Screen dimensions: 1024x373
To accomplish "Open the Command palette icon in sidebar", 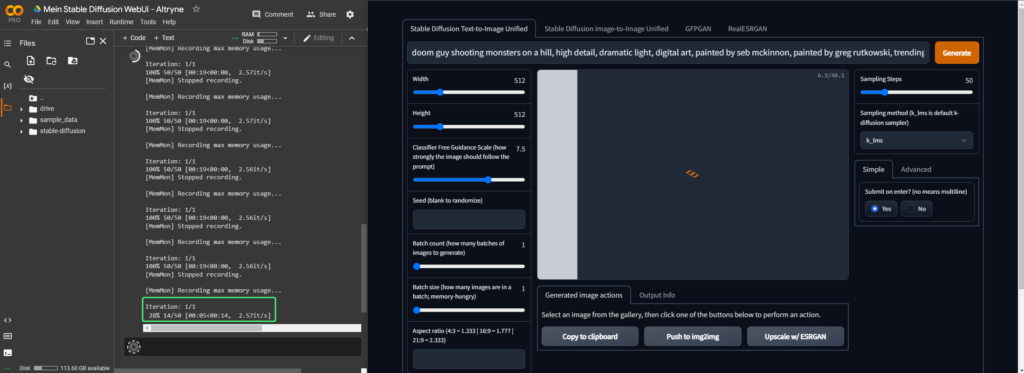I will click(x=8, y=336).
